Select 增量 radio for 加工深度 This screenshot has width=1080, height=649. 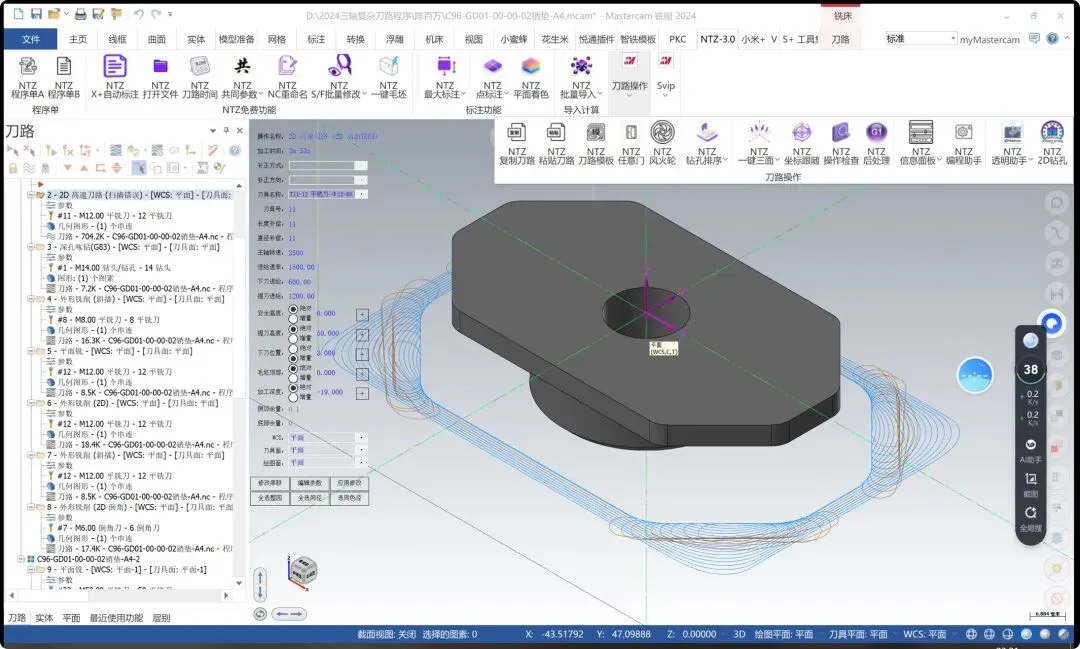[293, 398]
